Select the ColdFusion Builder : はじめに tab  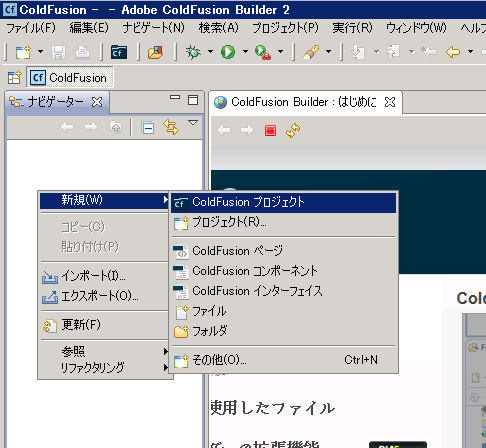(x=304, y=102)
